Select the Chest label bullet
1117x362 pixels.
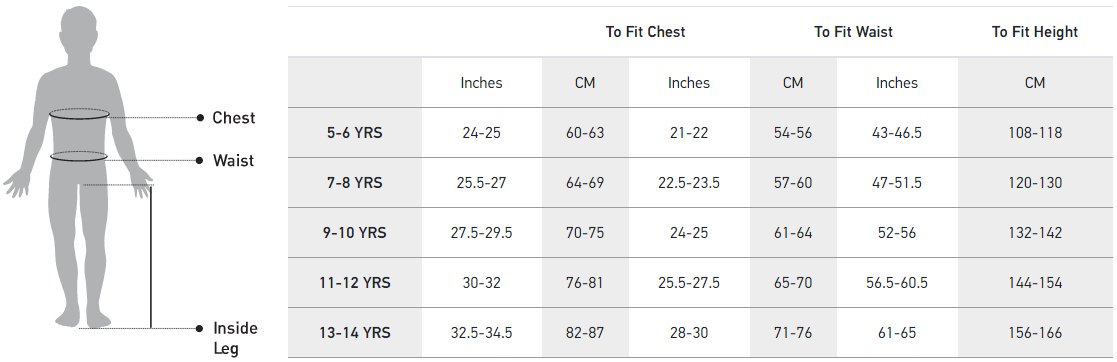[200, 118]
